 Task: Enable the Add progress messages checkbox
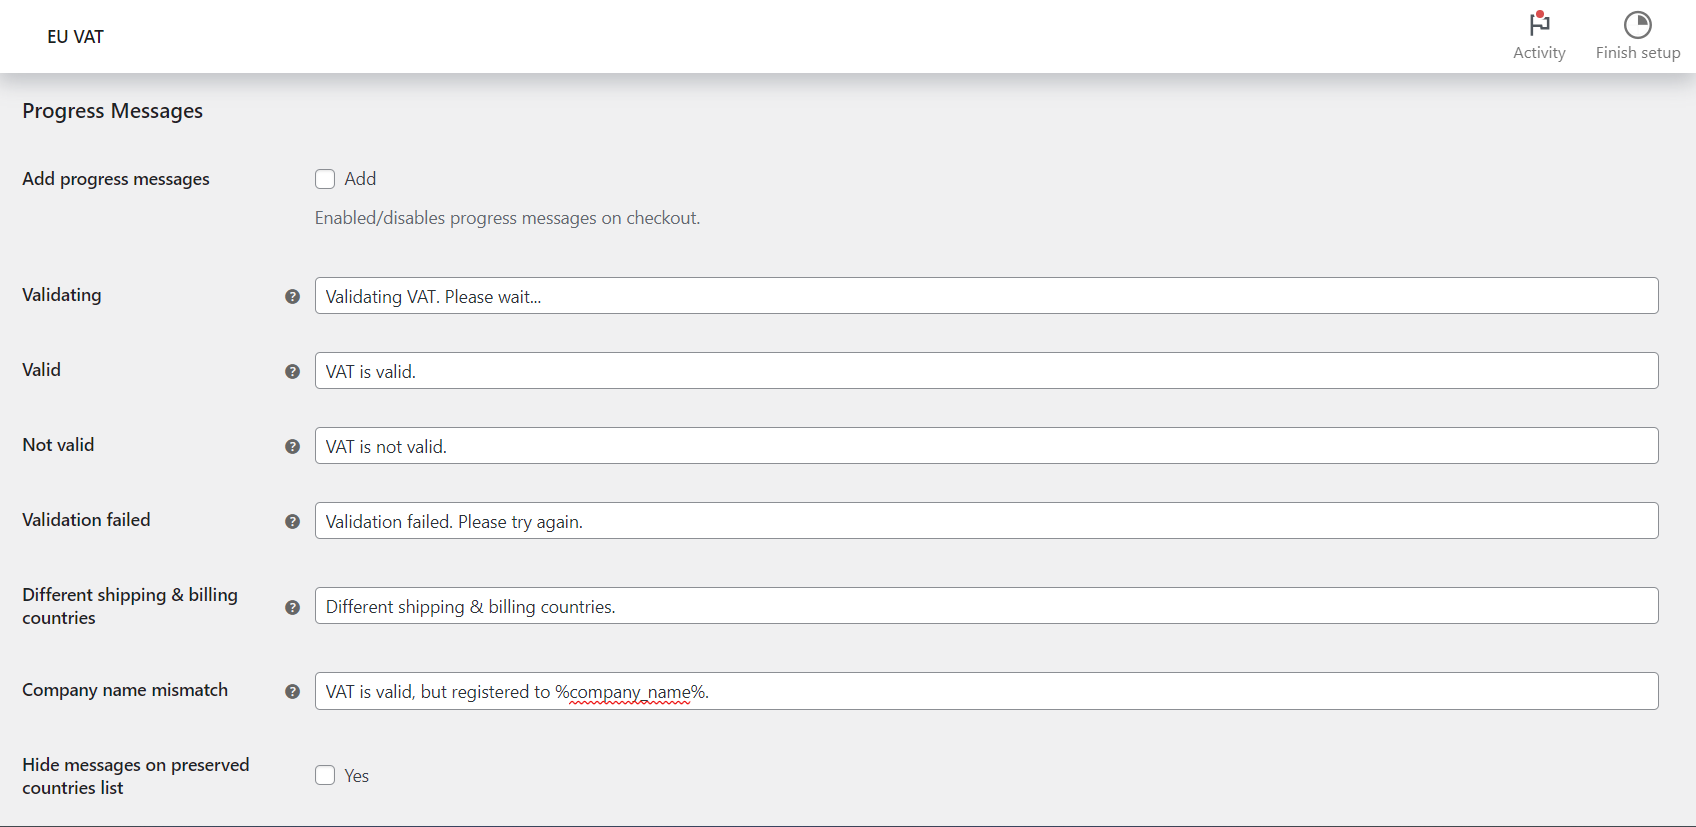click(325, 179)
